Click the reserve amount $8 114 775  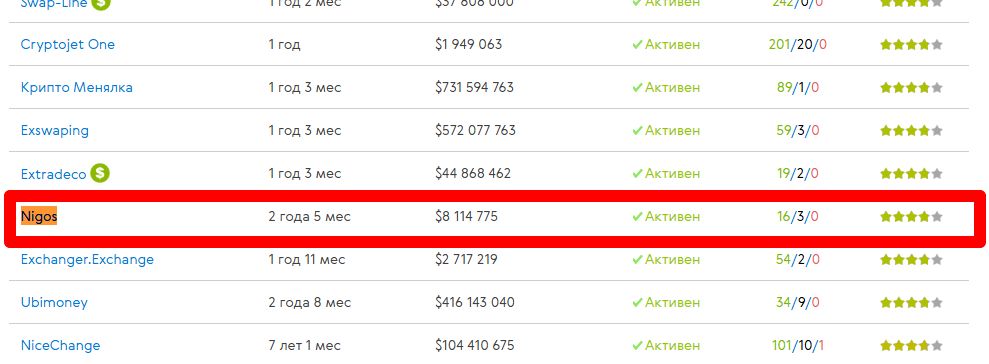pyautogui.click(x=466, y=216)
